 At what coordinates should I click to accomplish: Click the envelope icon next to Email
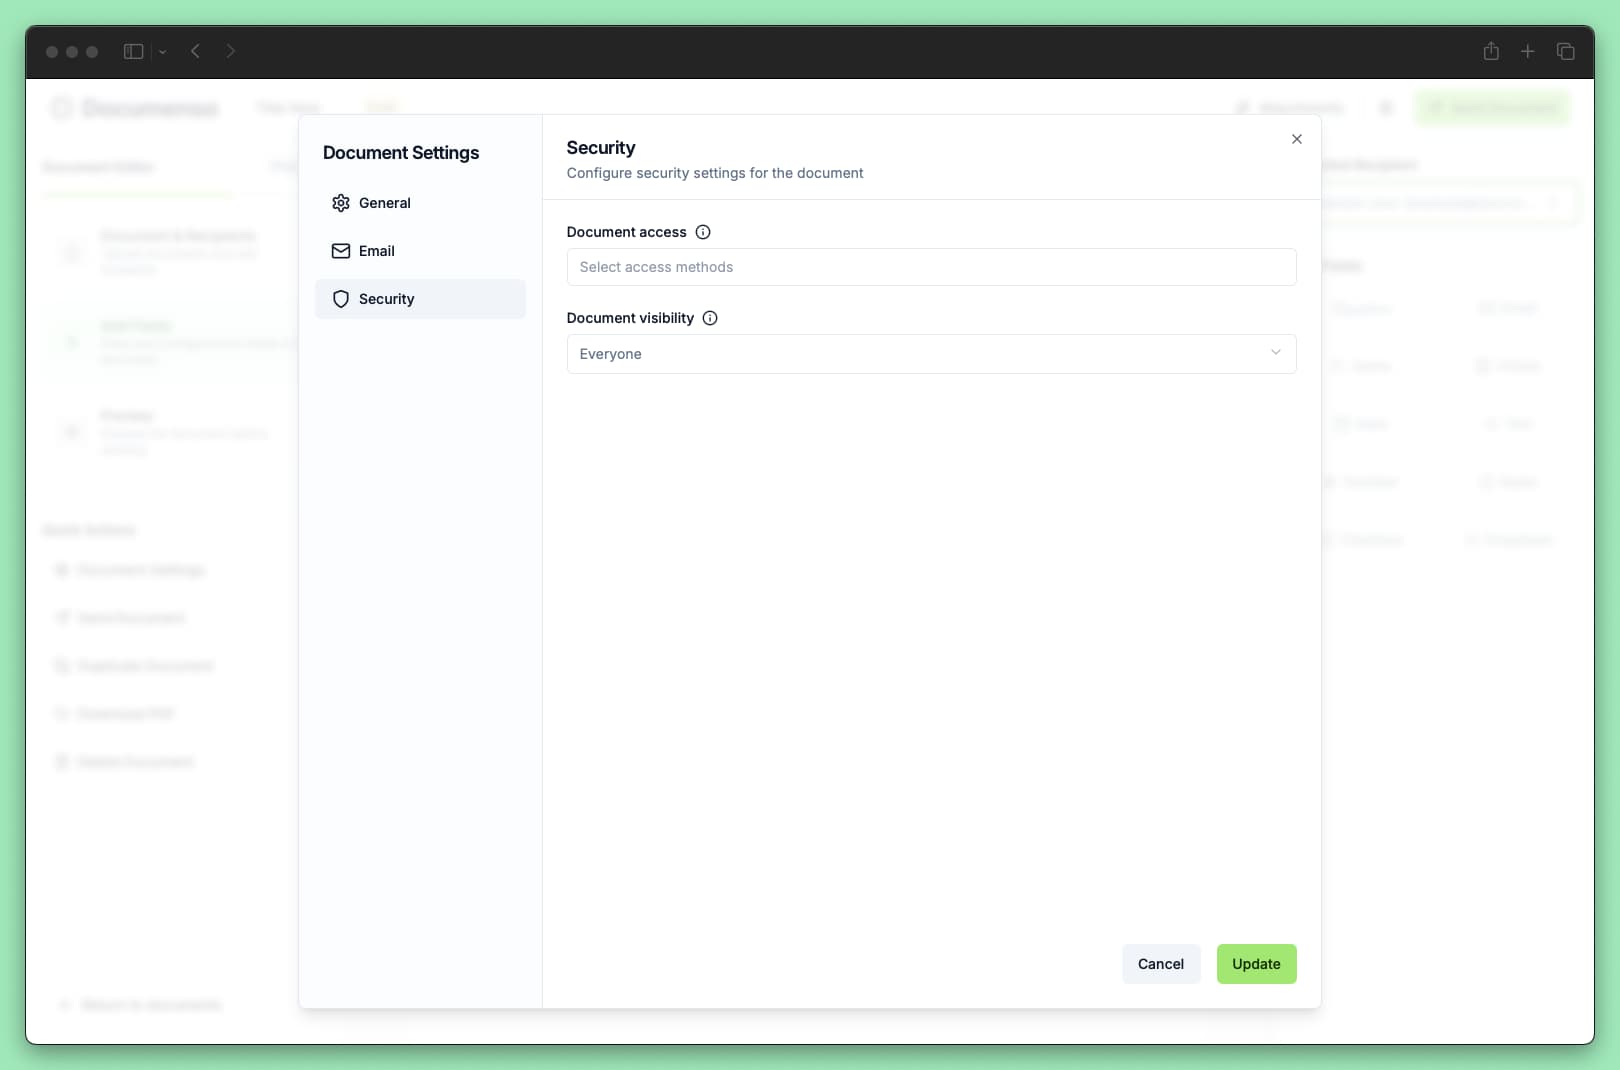tap(341, 251)
